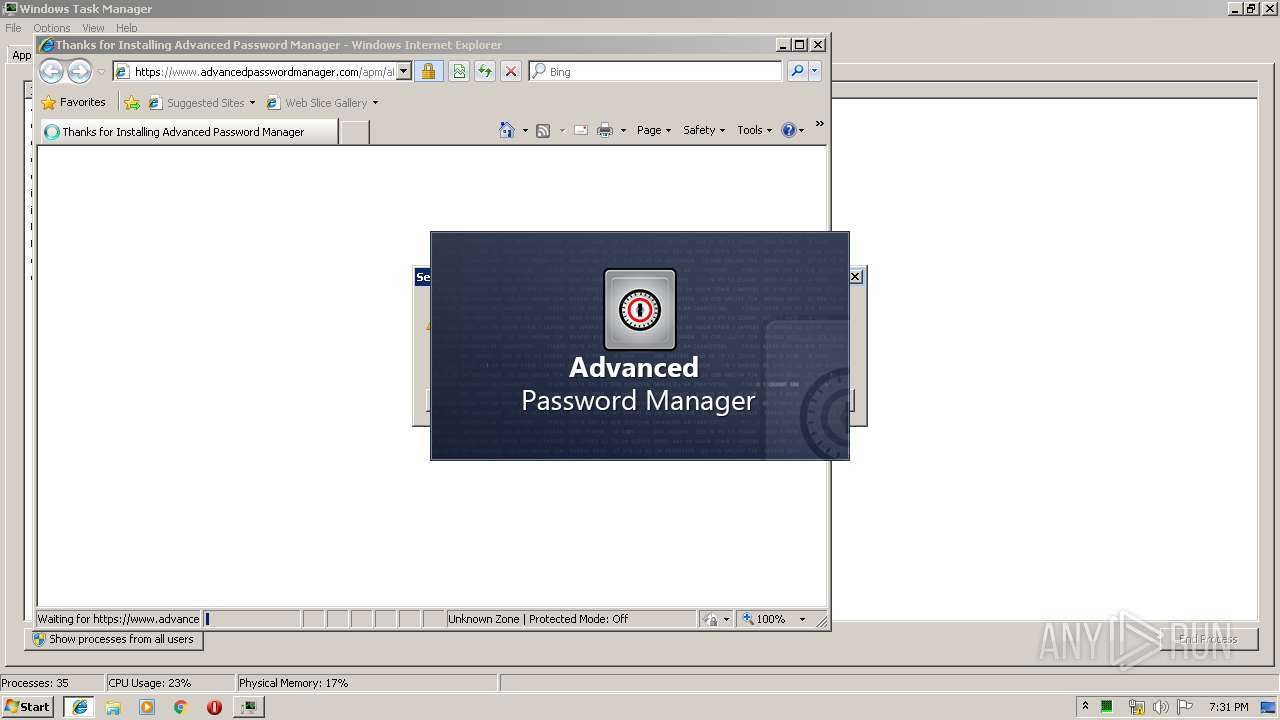Click the Read Mail icon
The image size is (1280, 720).
580,130
